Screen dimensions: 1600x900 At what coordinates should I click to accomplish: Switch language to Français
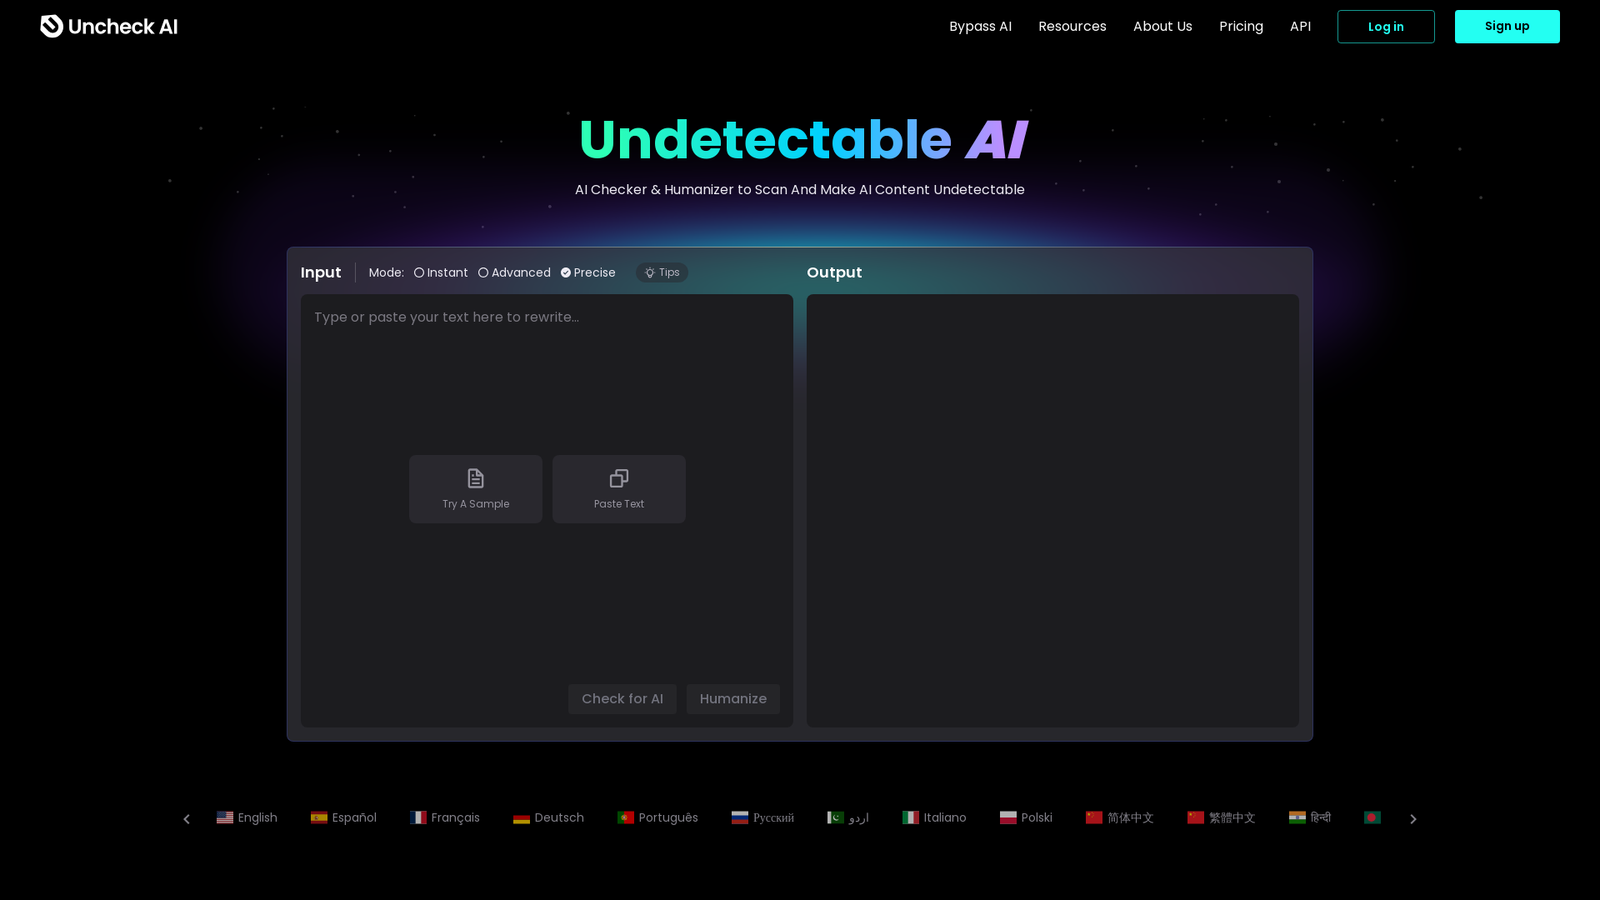445,818
